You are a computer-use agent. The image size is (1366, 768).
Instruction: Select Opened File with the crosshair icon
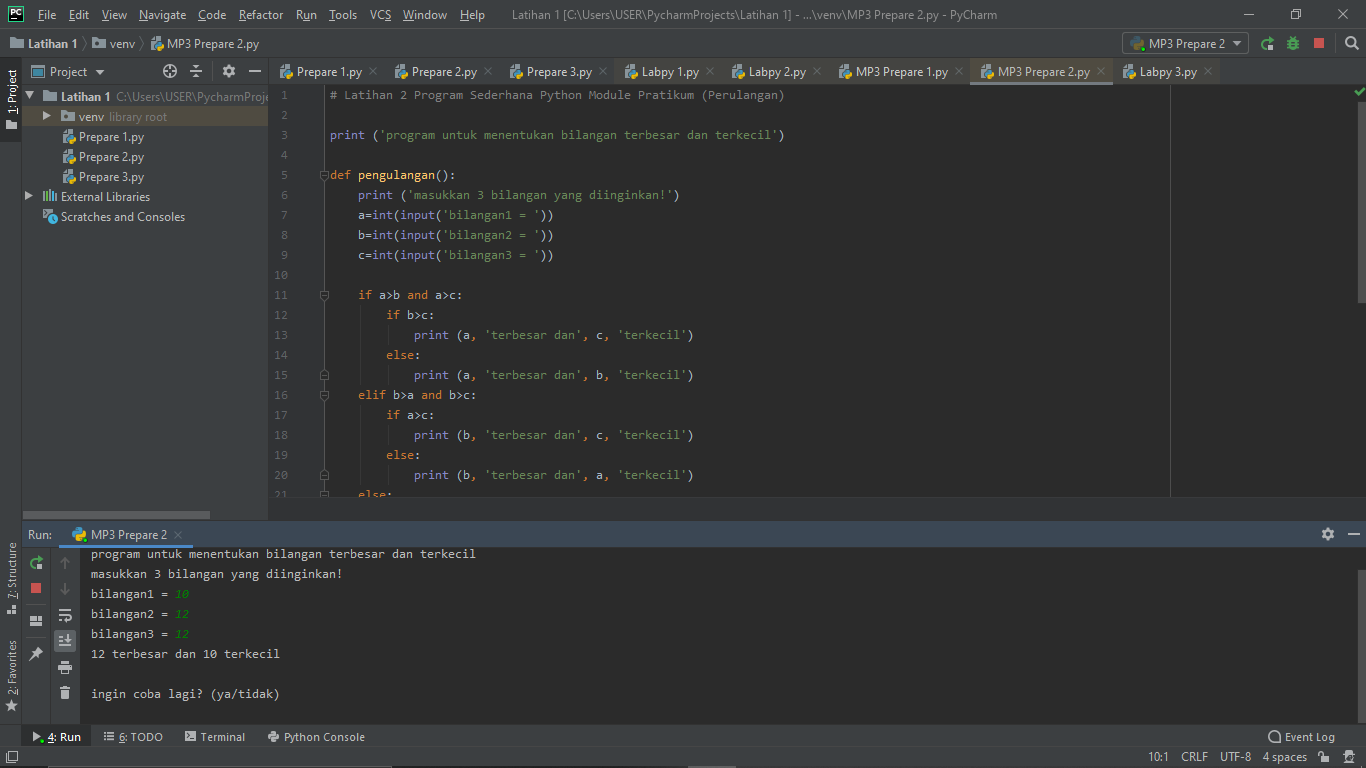[169, 71]
